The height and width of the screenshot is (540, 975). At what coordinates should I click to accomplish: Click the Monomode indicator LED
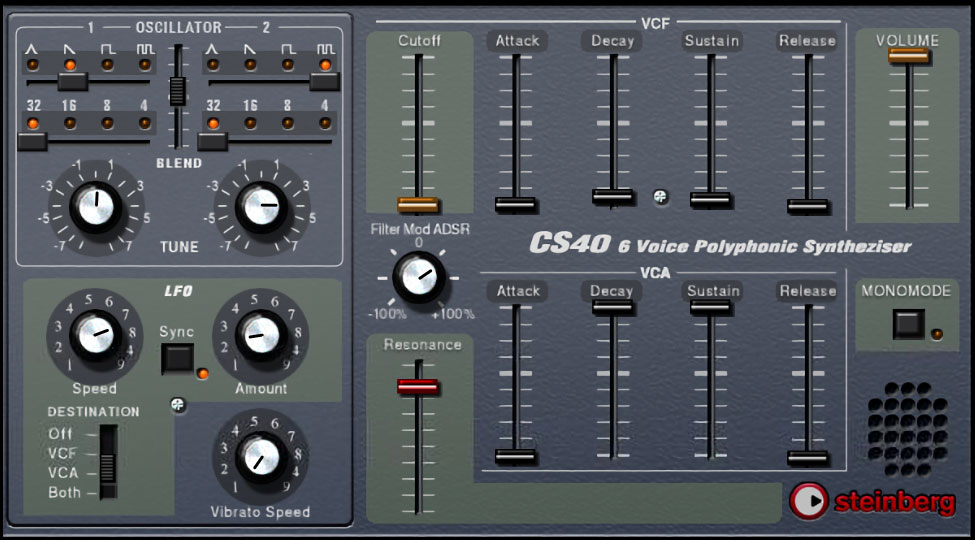[x=936, y=334]
